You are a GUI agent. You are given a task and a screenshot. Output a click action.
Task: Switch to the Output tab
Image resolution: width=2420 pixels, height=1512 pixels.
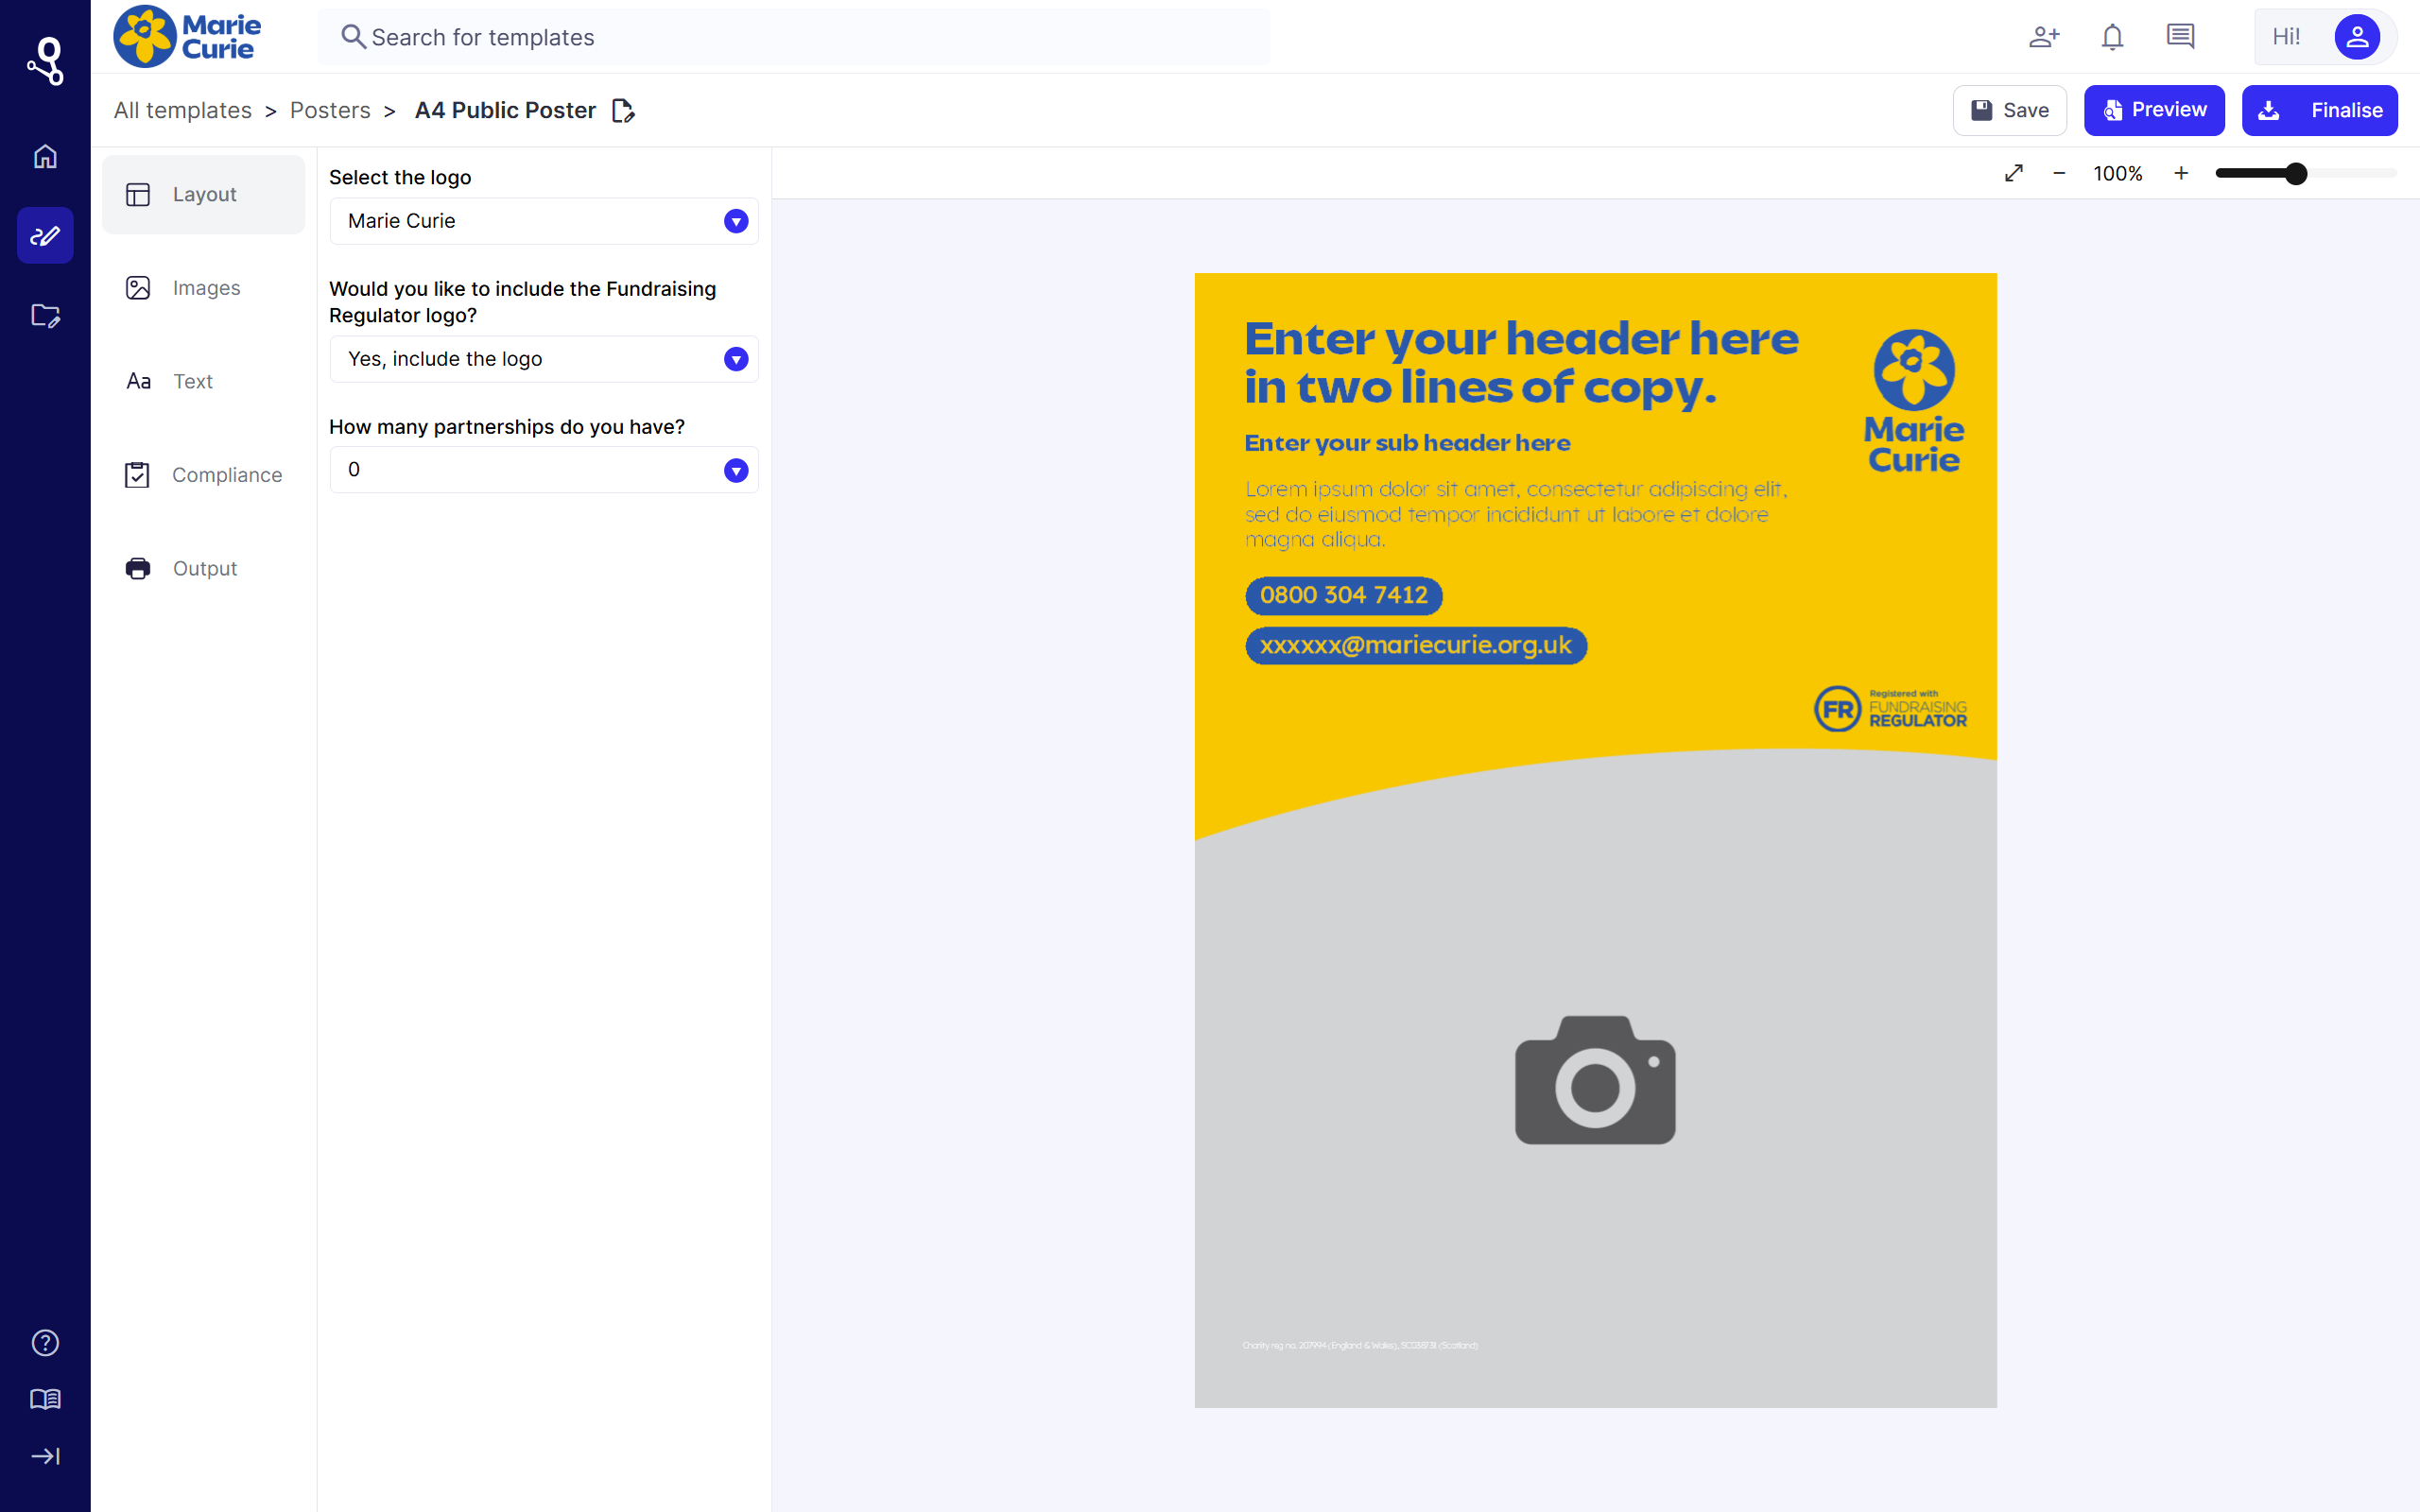point(203,568)
